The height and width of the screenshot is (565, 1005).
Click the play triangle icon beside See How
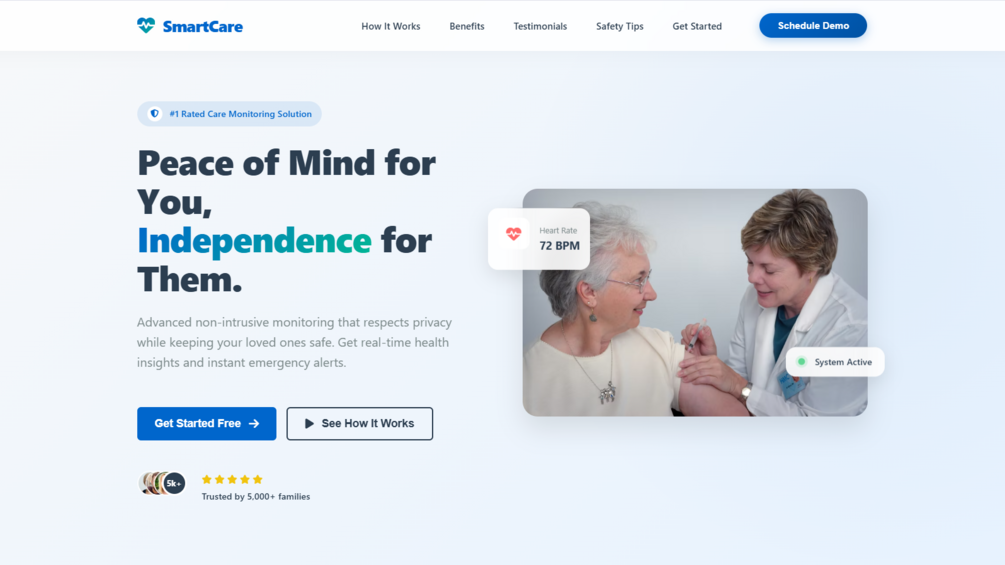(309, 423)
